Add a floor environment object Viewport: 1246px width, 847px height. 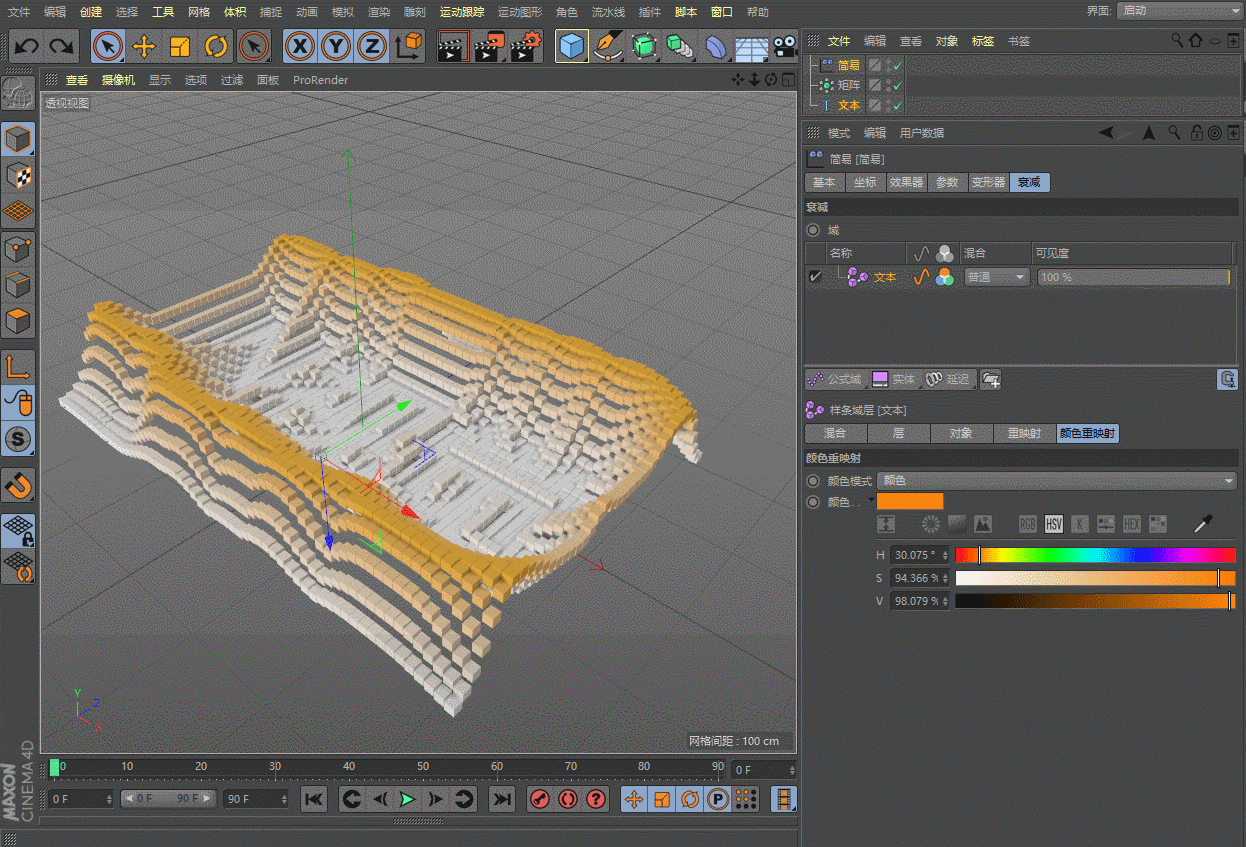[x=752, y=46]
